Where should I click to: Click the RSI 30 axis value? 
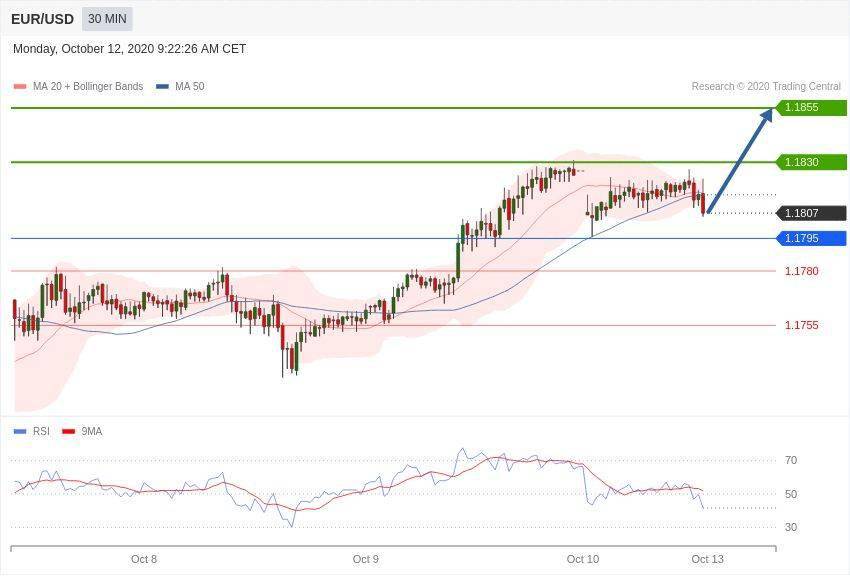tap(791, 527)
